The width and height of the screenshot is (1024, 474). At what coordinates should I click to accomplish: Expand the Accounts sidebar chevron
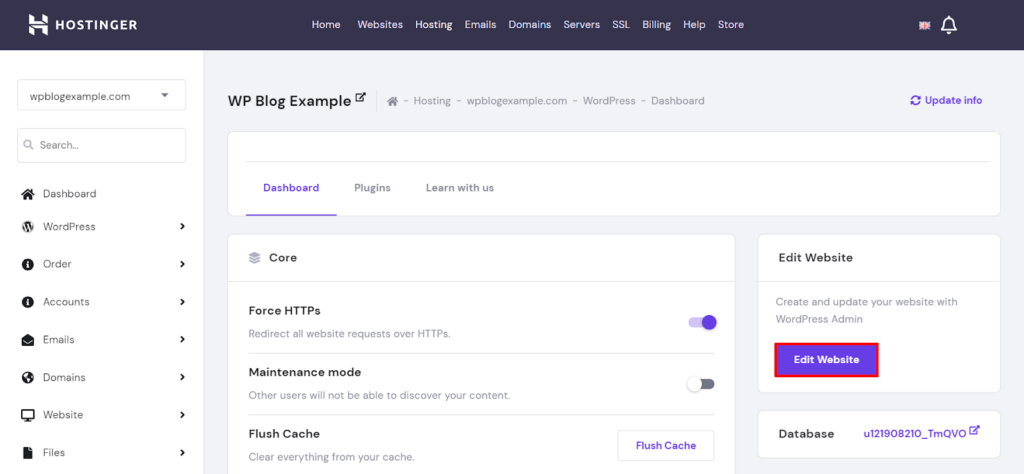click(x=182, y=302)
